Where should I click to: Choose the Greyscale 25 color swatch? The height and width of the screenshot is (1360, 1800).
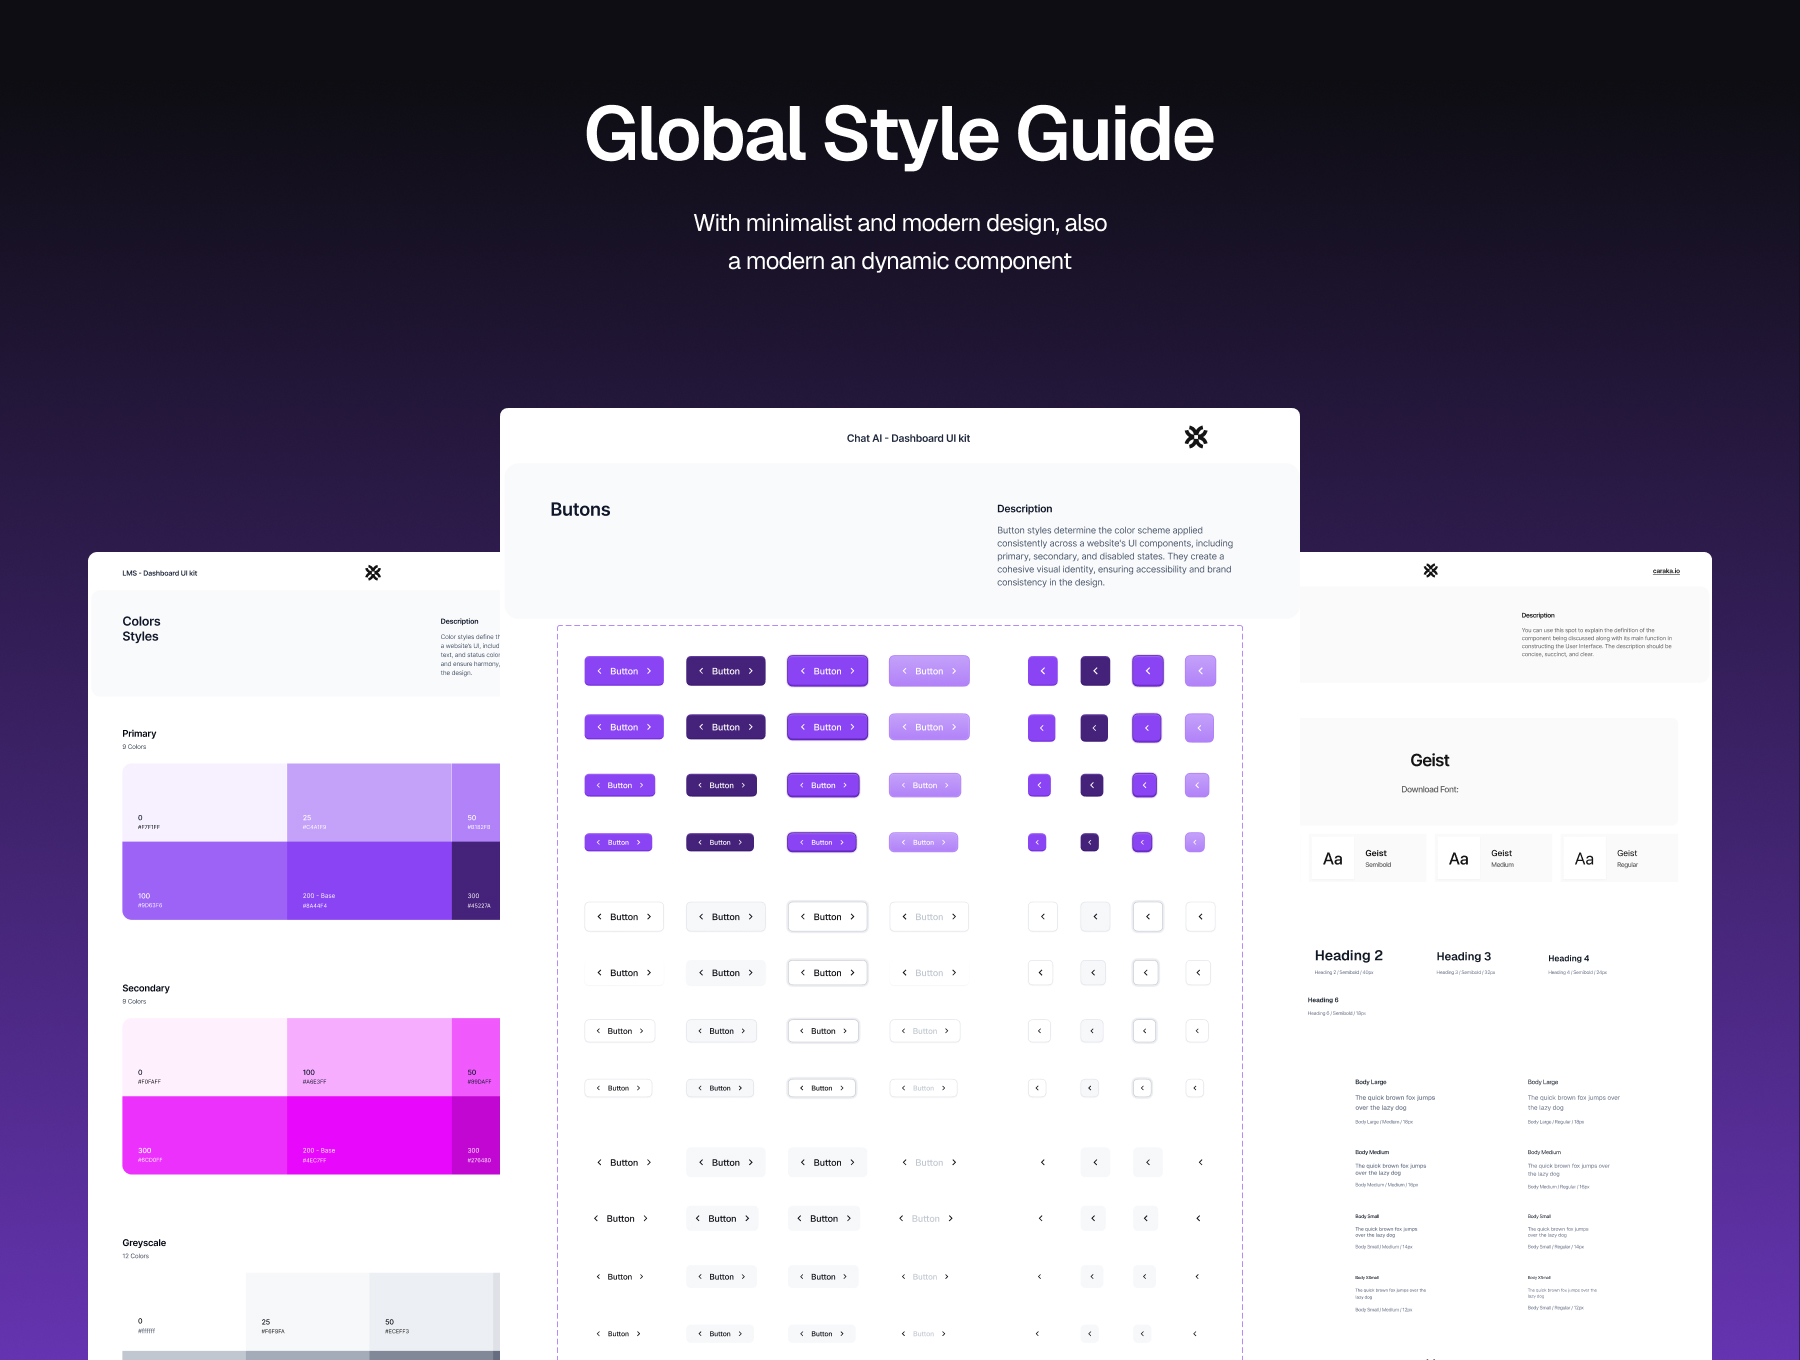pos(307,1311)
